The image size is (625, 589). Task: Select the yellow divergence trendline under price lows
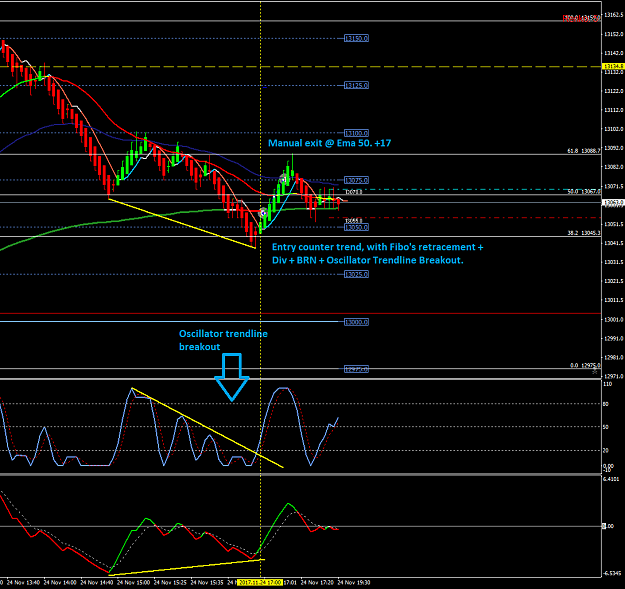tap(182, 223)
